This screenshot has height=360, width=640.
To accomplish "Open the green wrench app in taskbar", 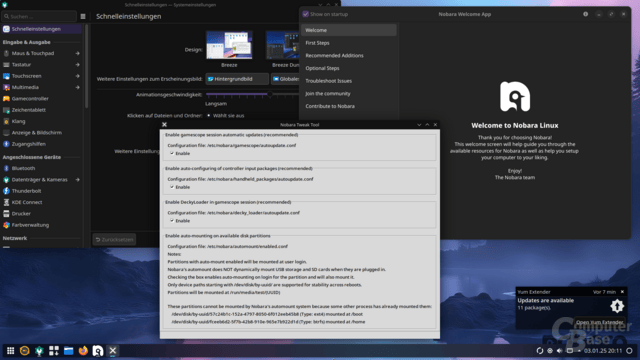I will [x=39, y=351].
